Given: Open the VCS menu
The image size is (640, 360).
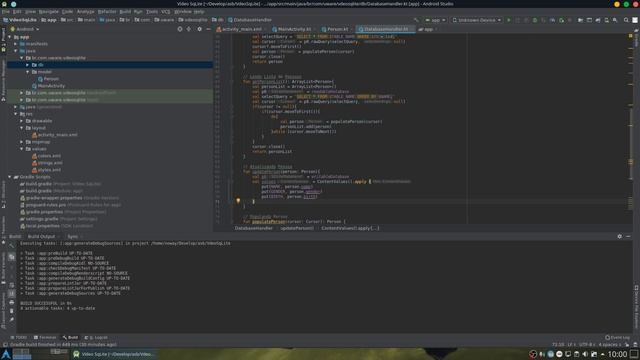Looking at the screenshot, I should click(x=165, y=12).
